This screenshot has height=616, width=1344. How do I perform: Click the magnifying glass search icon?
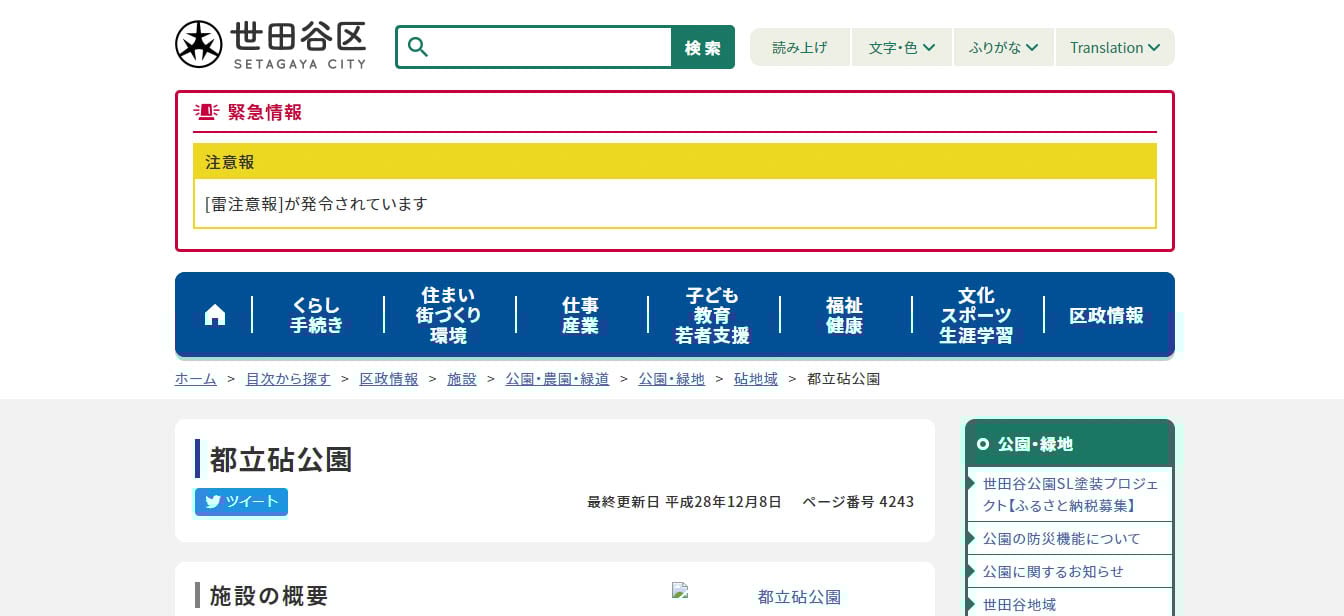pyautogui.click(x=418, y=47)
